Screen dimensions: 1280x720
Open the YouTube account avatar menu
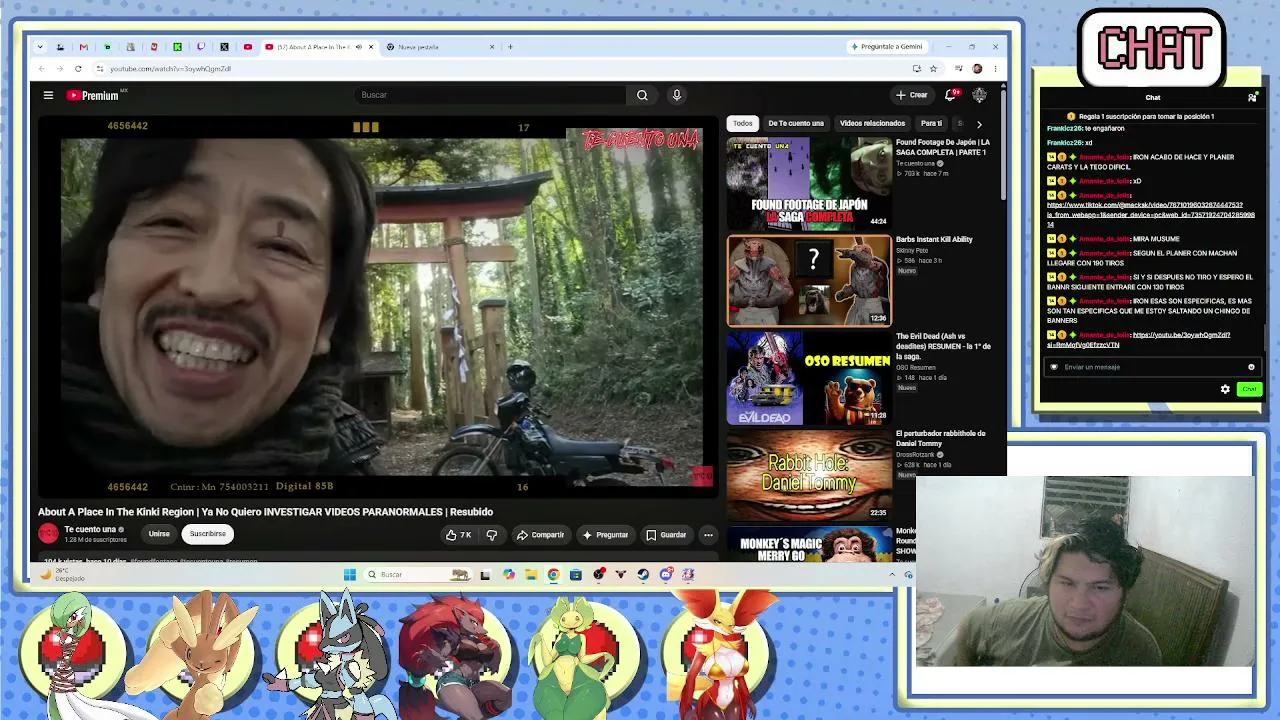coord(979,95)
